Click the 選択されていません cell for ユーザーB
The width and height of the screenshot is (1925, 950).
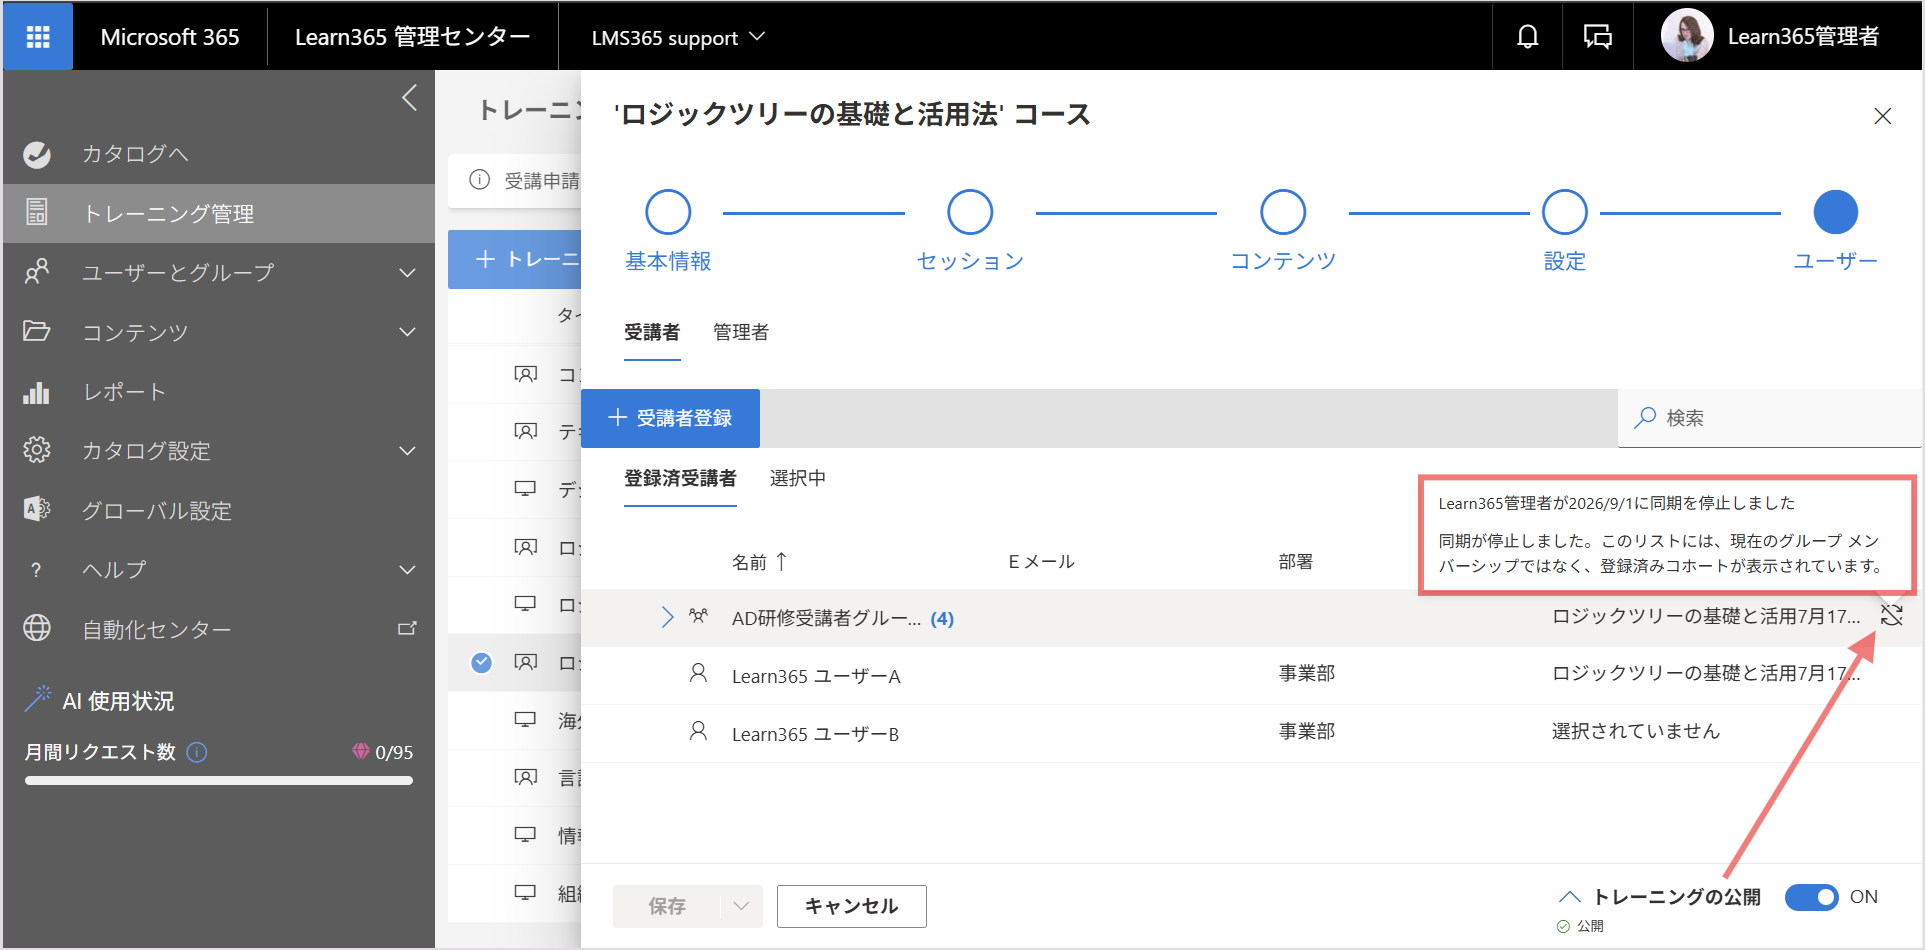pyautogui.click(x=1636, y=731)
